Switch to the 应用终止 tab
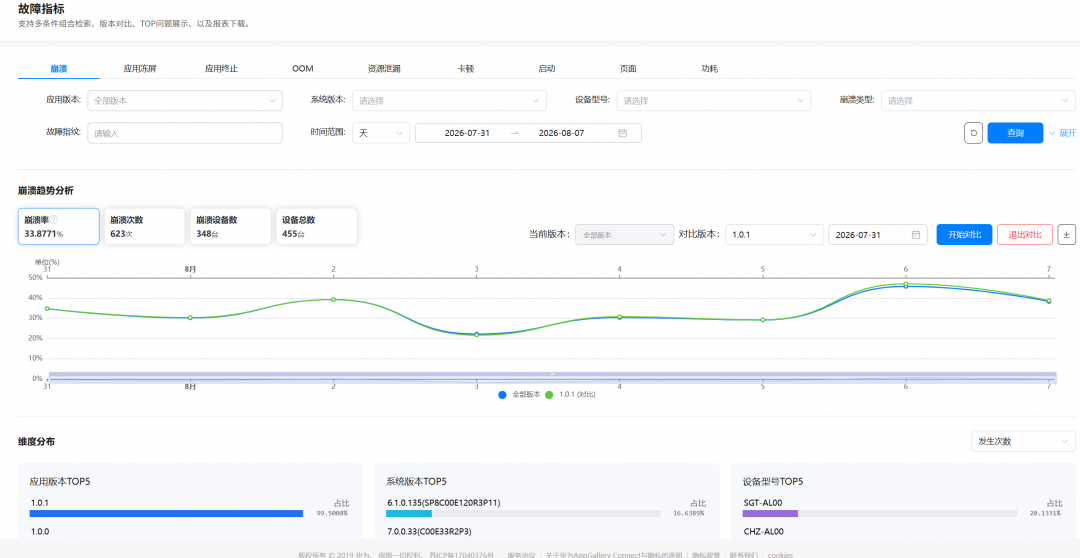The height and width of the screenshot is (558, 1080). pyautogui.click(x=221, y=69)
